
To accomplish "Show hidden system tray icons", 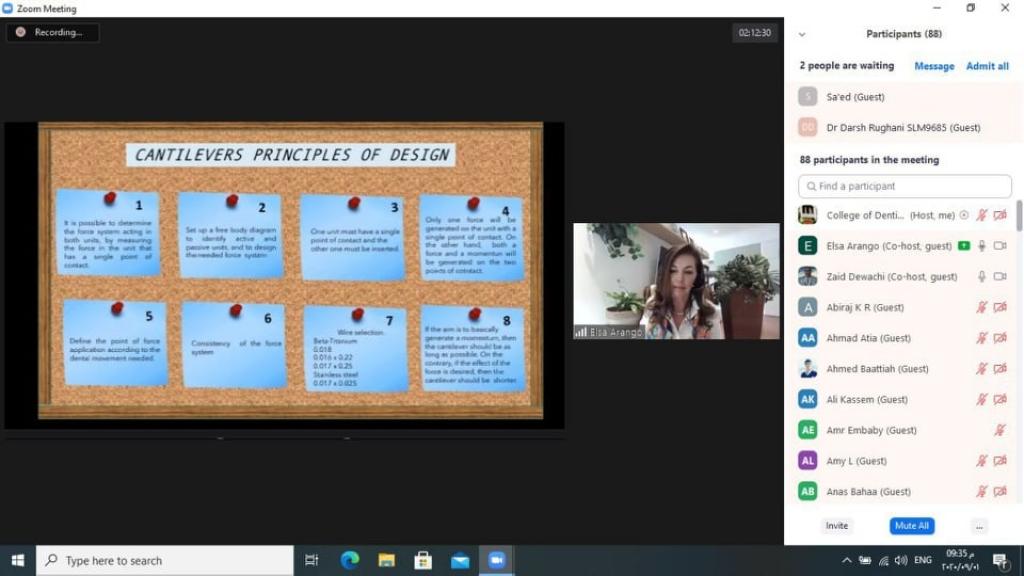I will coord(846,560).
